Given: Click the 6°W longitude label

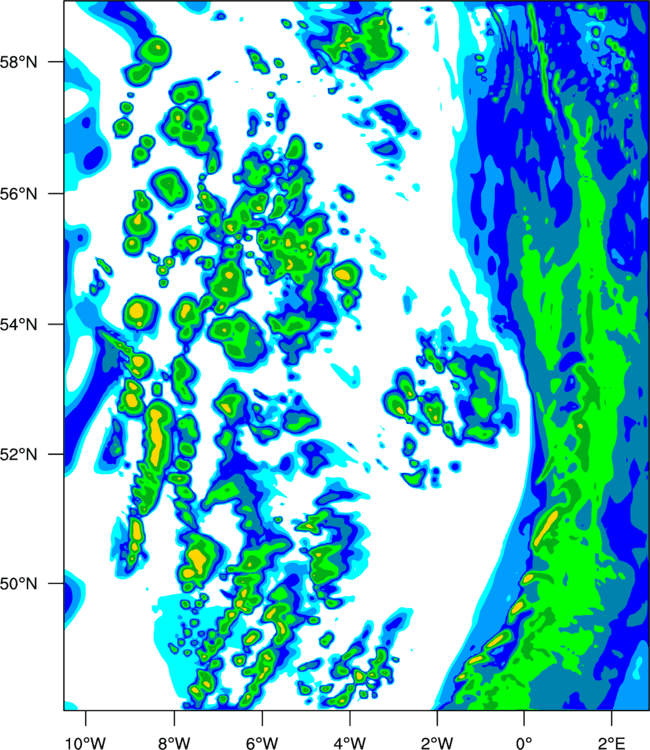Looking at the screenshot, I should [262, 742].
